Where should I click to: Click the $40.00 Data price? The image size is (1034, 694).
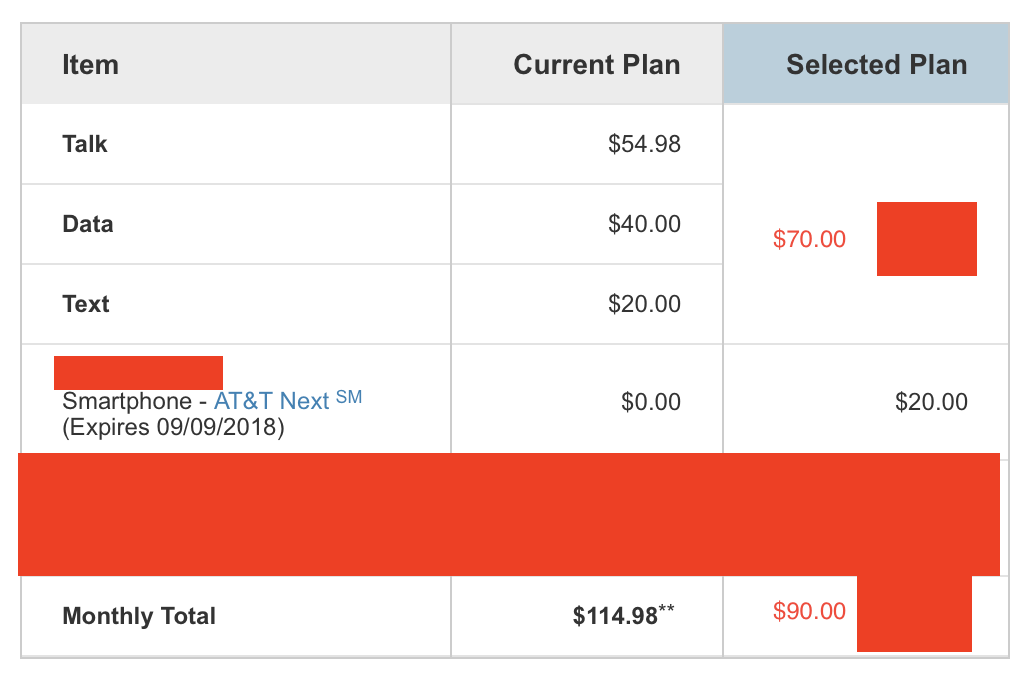point(644,224)
